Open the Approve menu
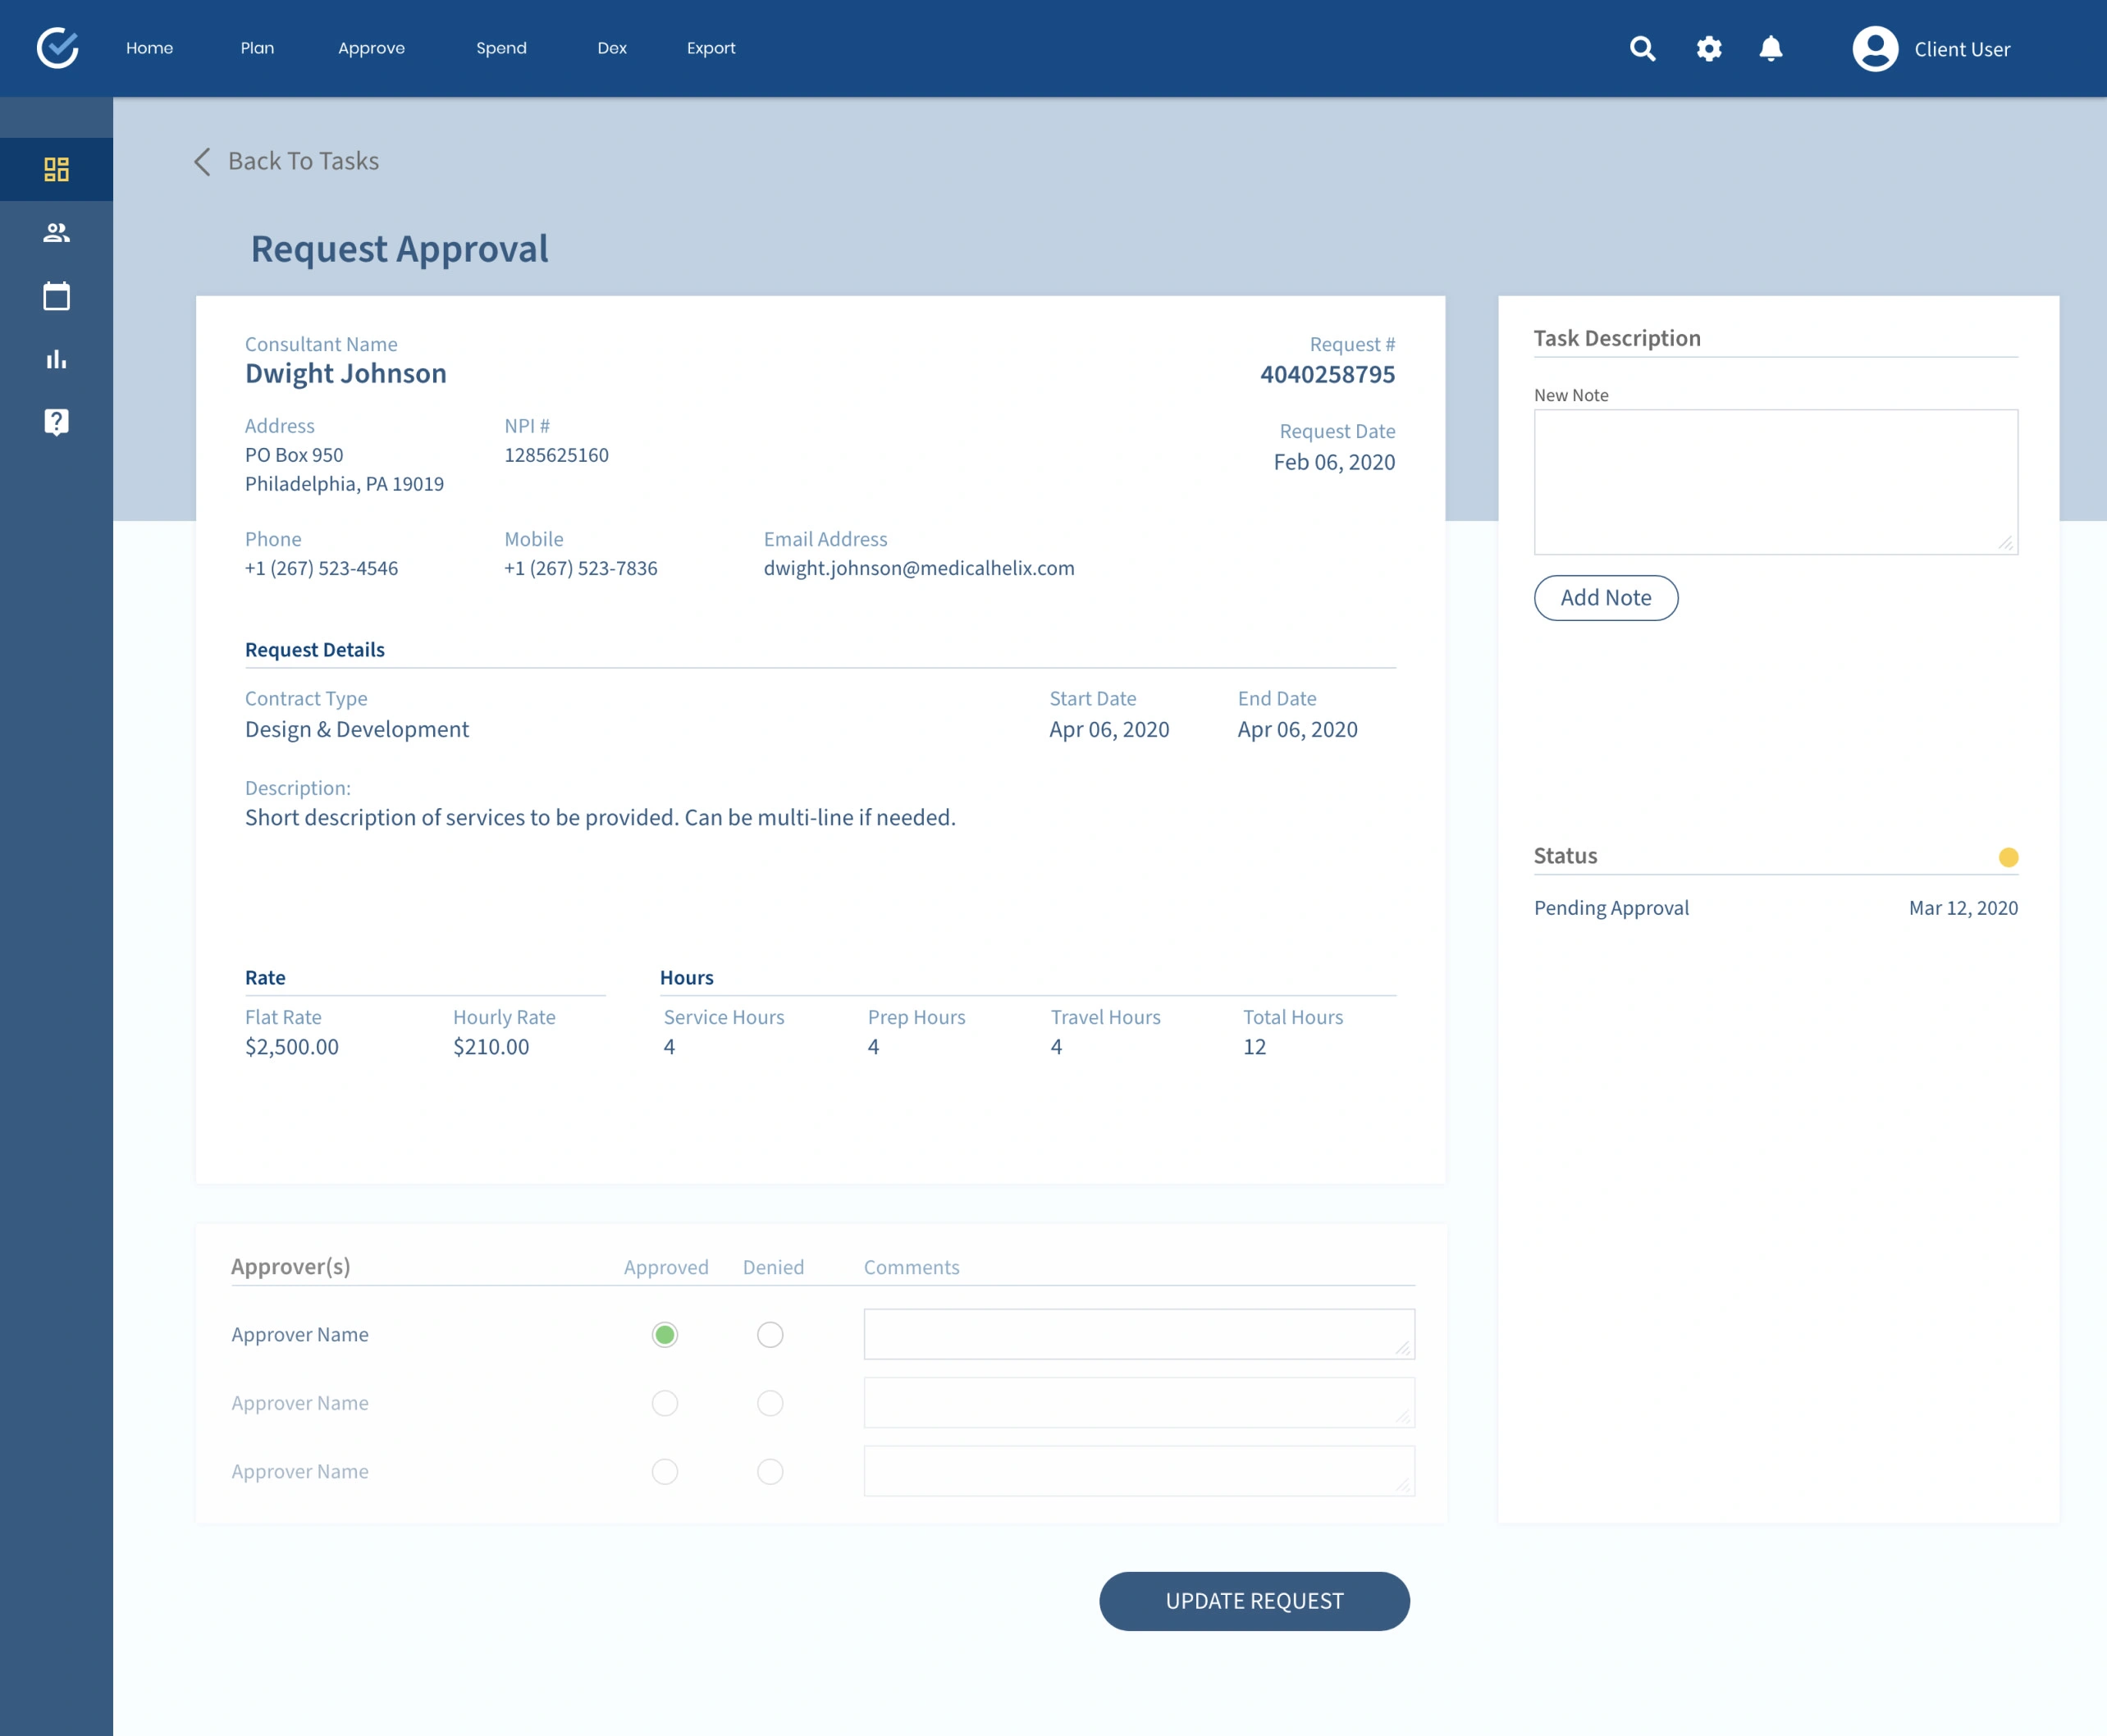This screenshot has width=2107, height=1736. tap(371, 48)
